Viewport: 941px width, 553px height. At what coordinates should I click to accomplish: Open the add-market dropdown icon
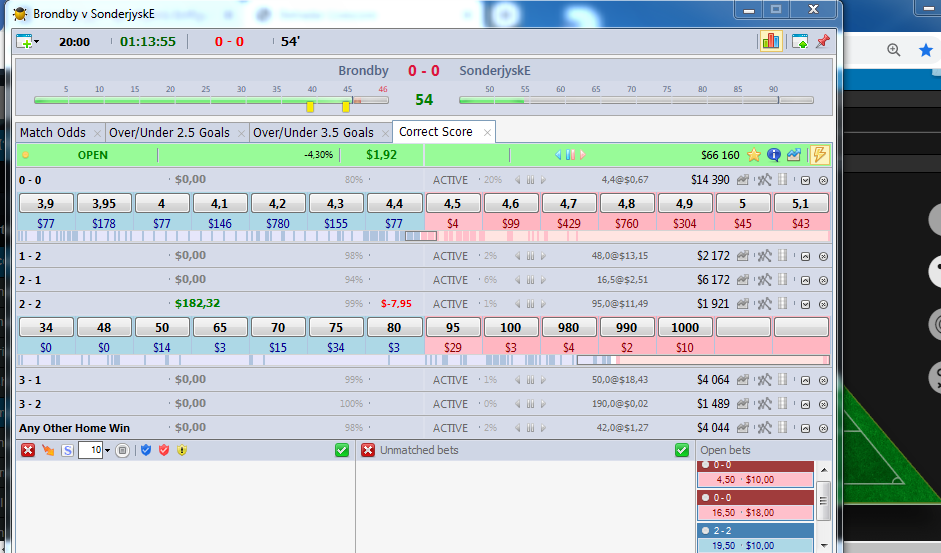[27, 41]
